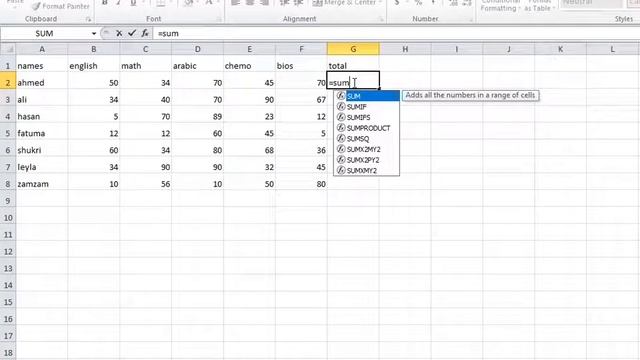Select row 17 header
The image size is (640, 360).
[x=8, y=336]
